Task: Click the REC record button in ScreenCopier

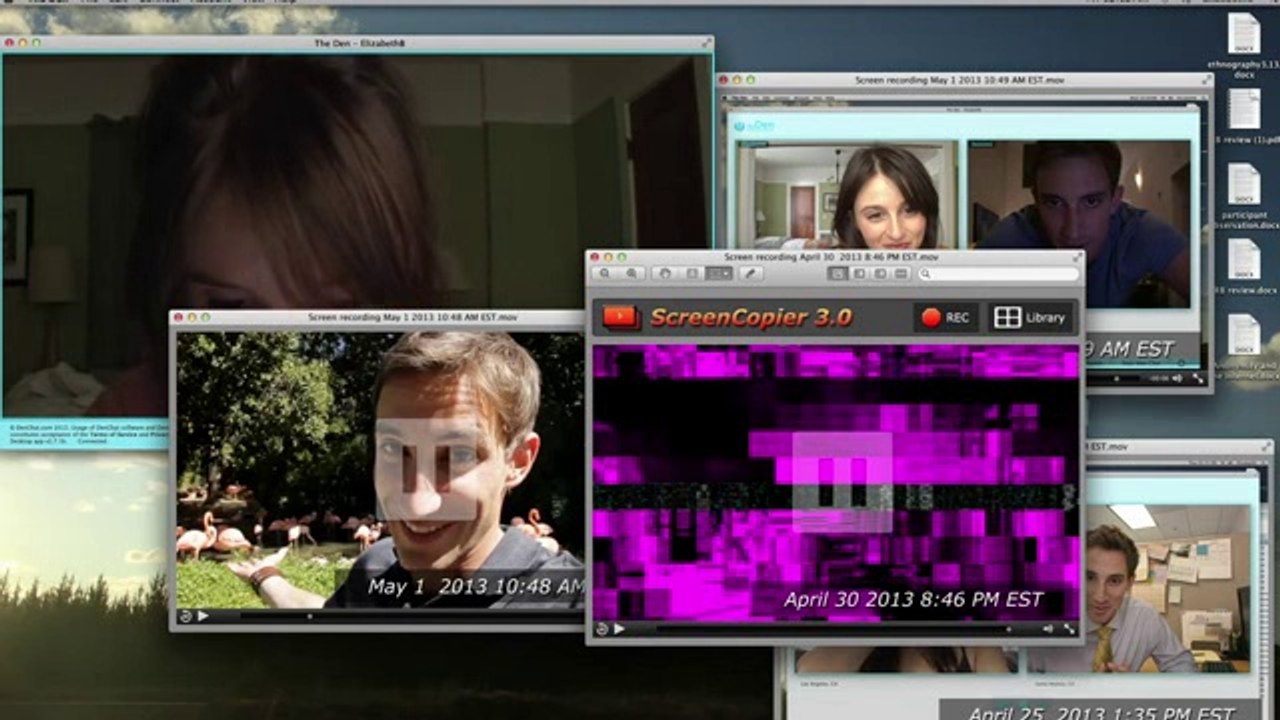Action: coord(945,317)
